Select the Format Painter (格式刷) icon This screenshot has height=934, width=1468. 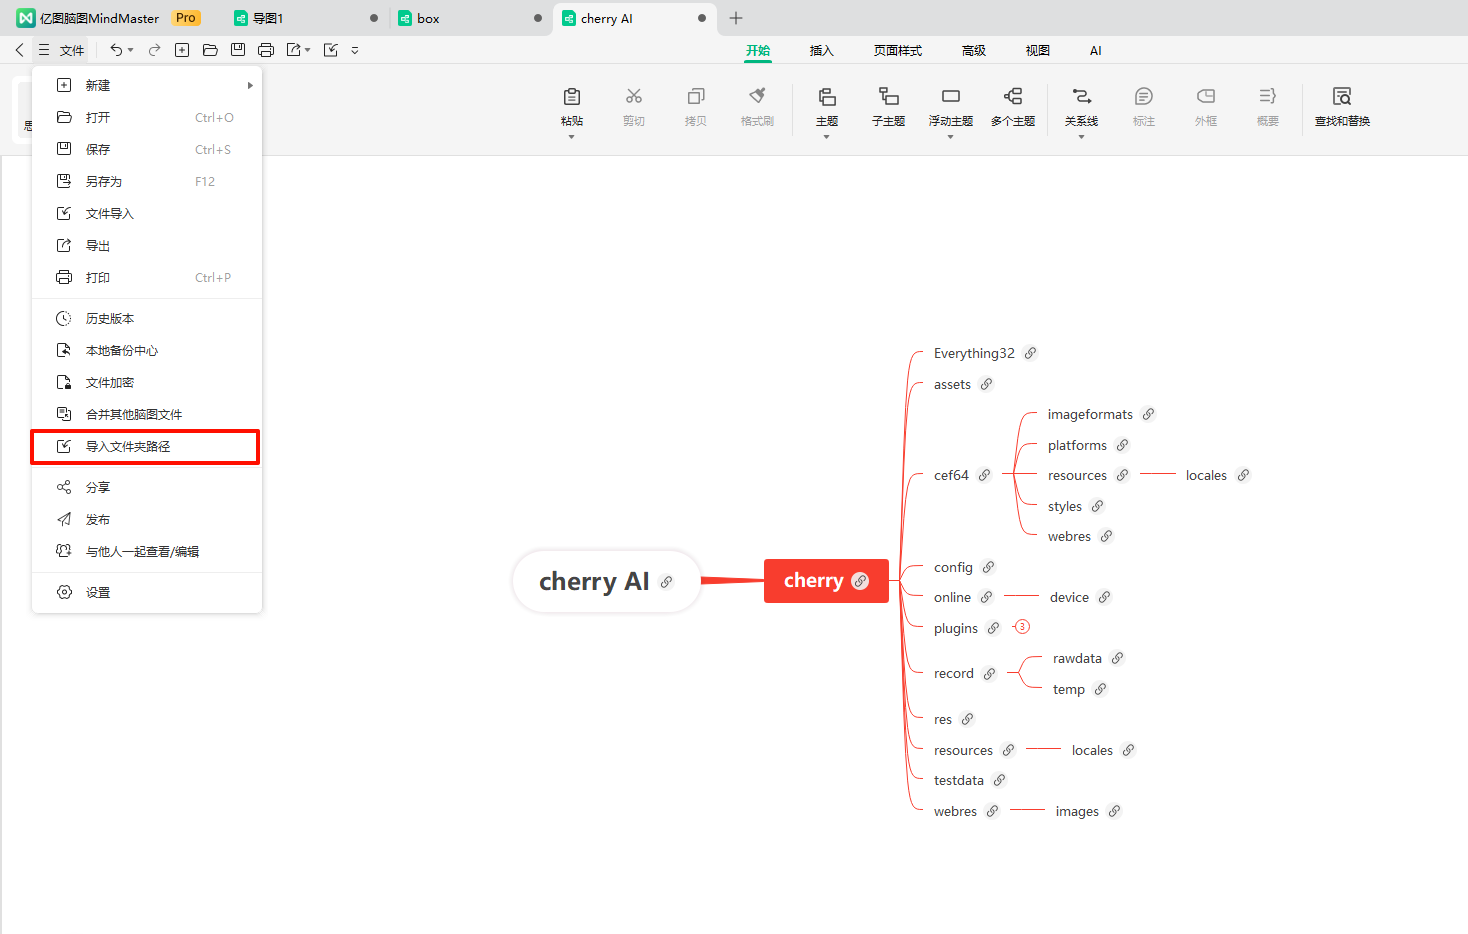click(x=758, y=96)
